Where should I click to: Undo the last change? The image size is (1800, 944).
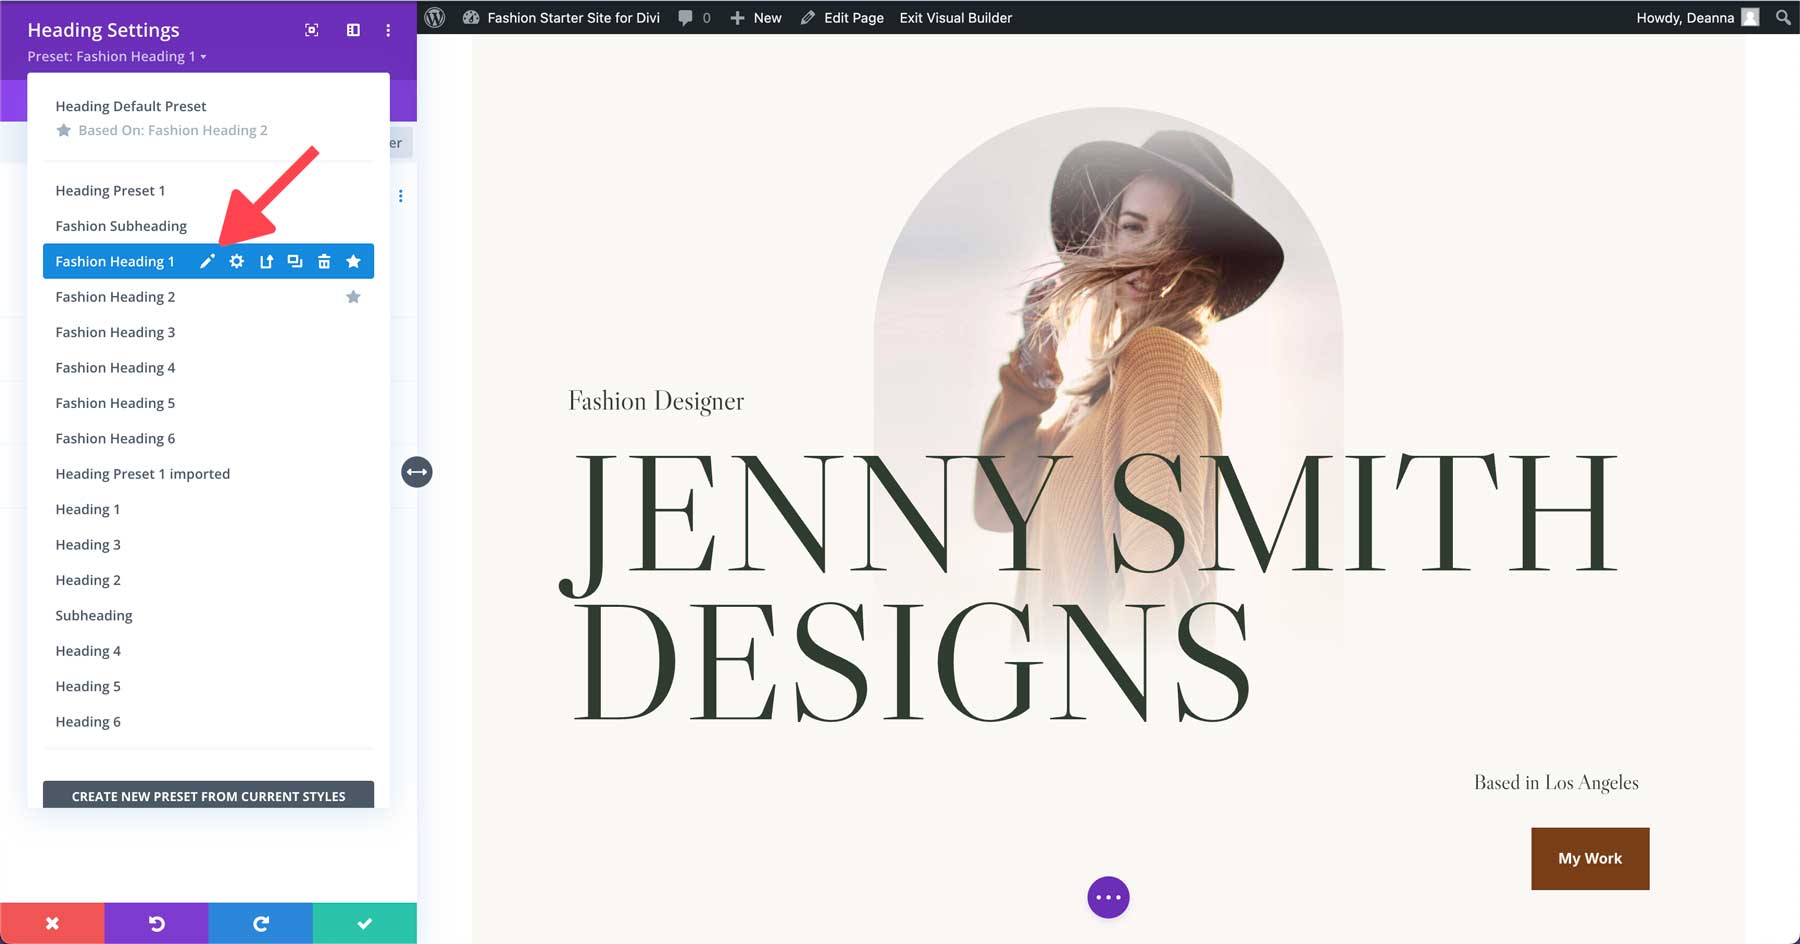click(157, 922)
